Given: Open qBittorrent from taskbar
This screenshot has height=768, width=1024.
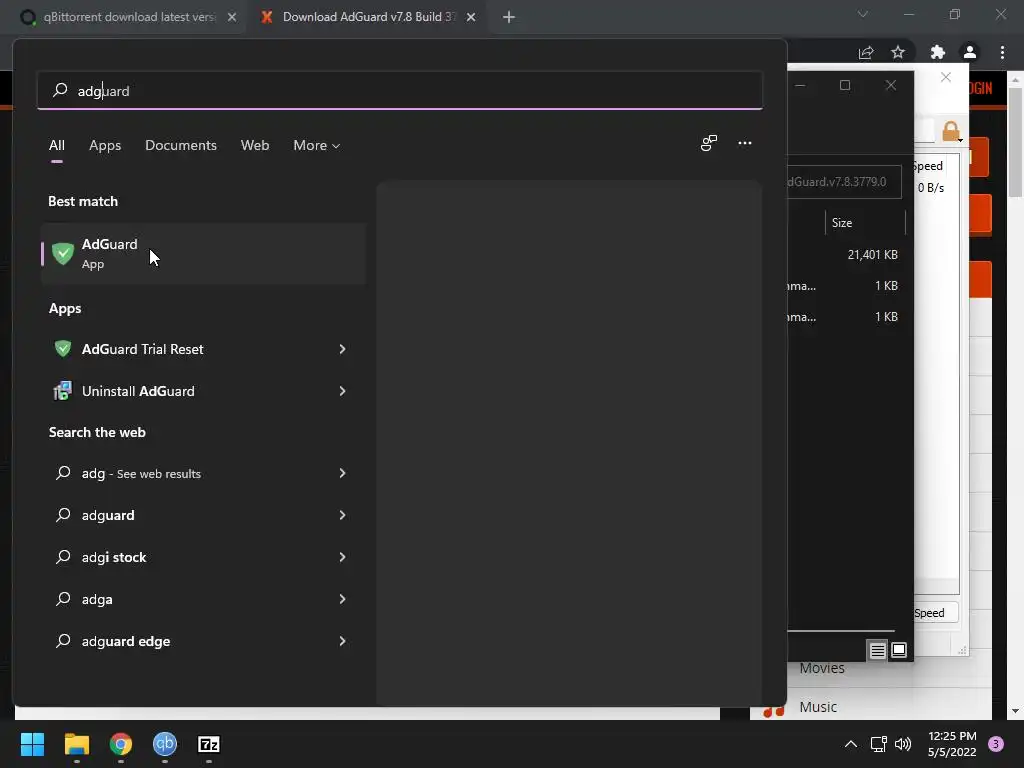Looking at the screenshot, I should point(165,744).
